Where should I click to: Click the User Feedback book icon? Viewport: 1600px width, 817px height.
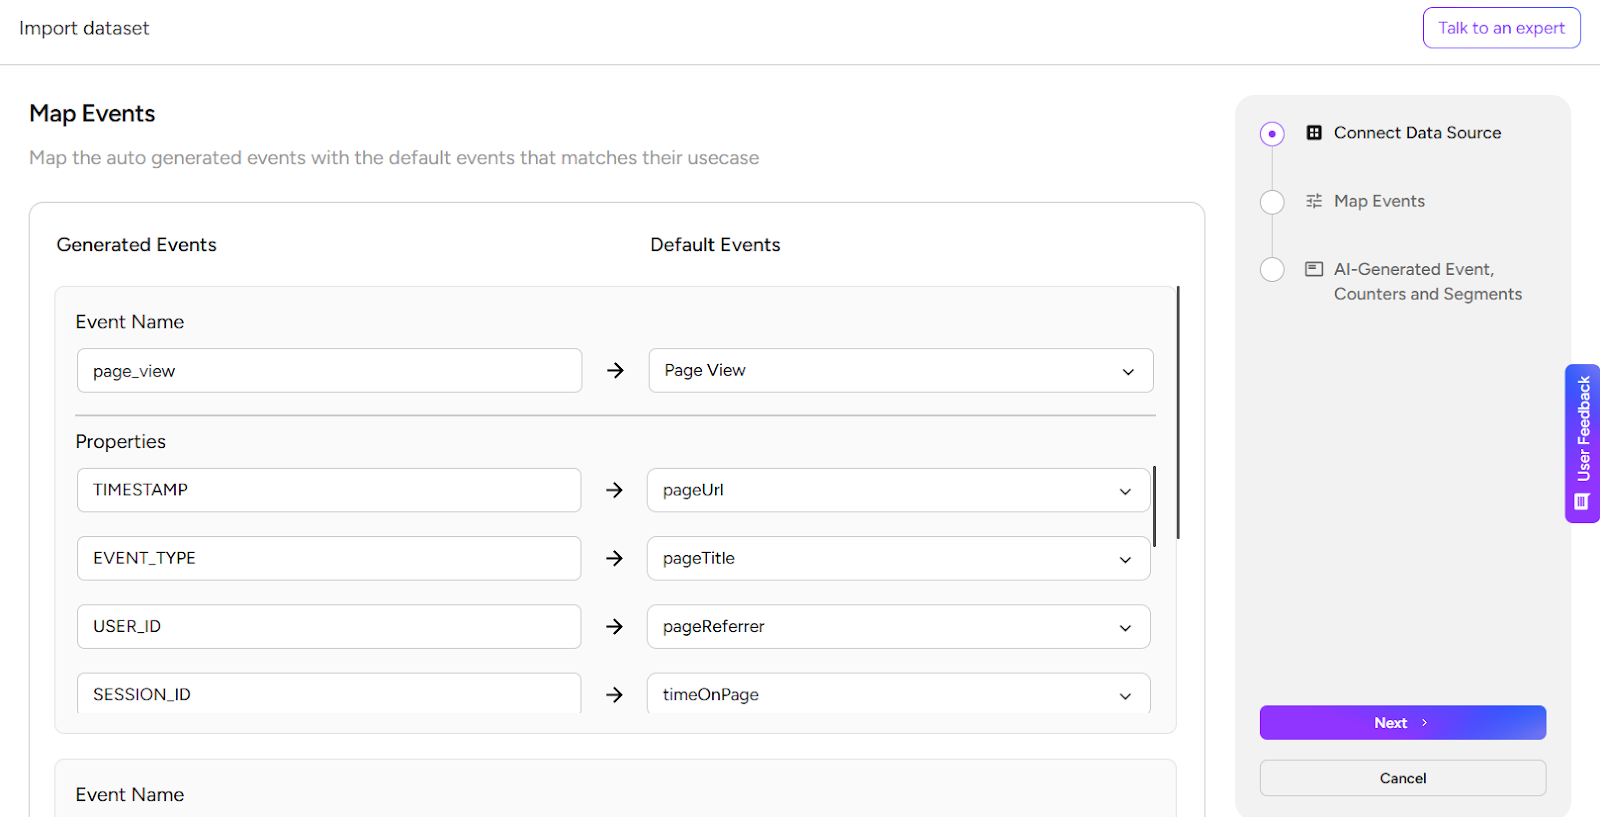click(x=1582, y=502)
